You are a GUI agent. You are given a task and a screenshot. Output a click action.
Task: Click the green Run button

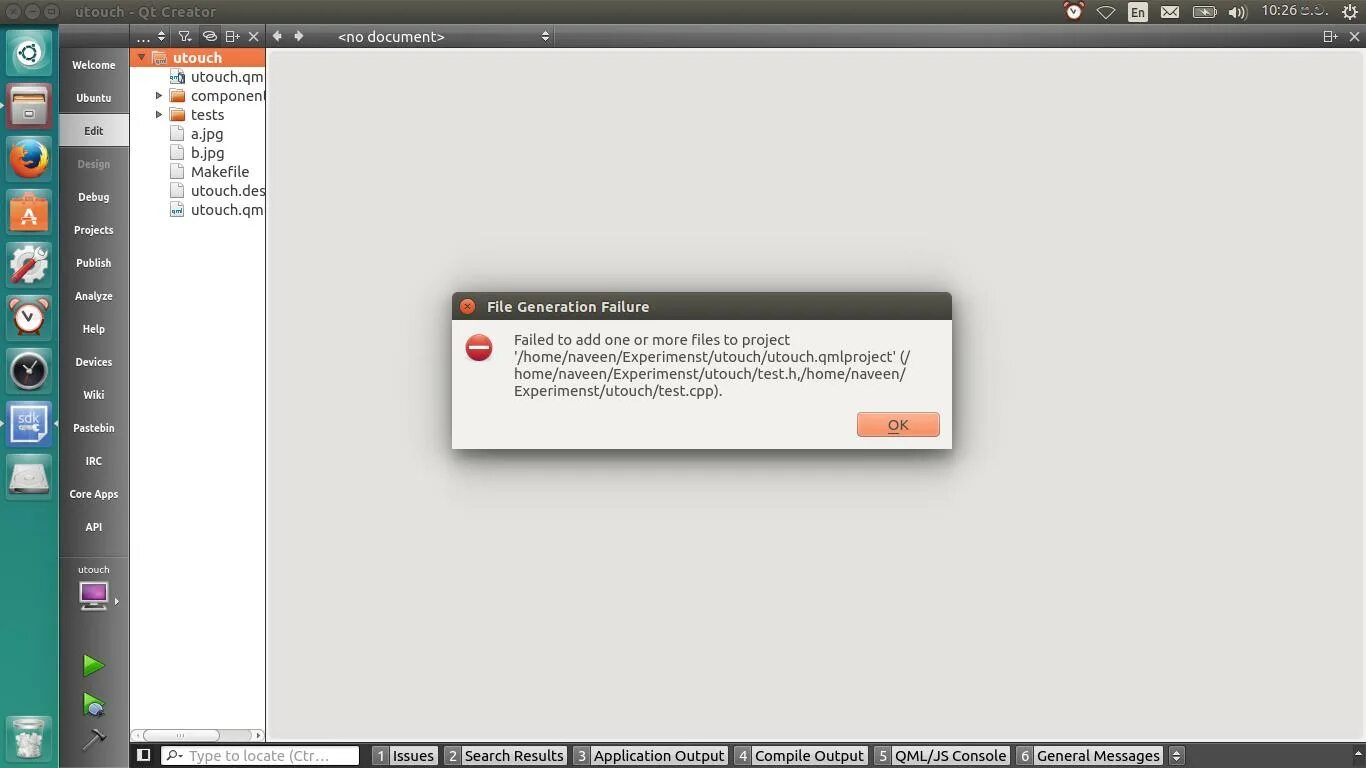tap(93, 665)
